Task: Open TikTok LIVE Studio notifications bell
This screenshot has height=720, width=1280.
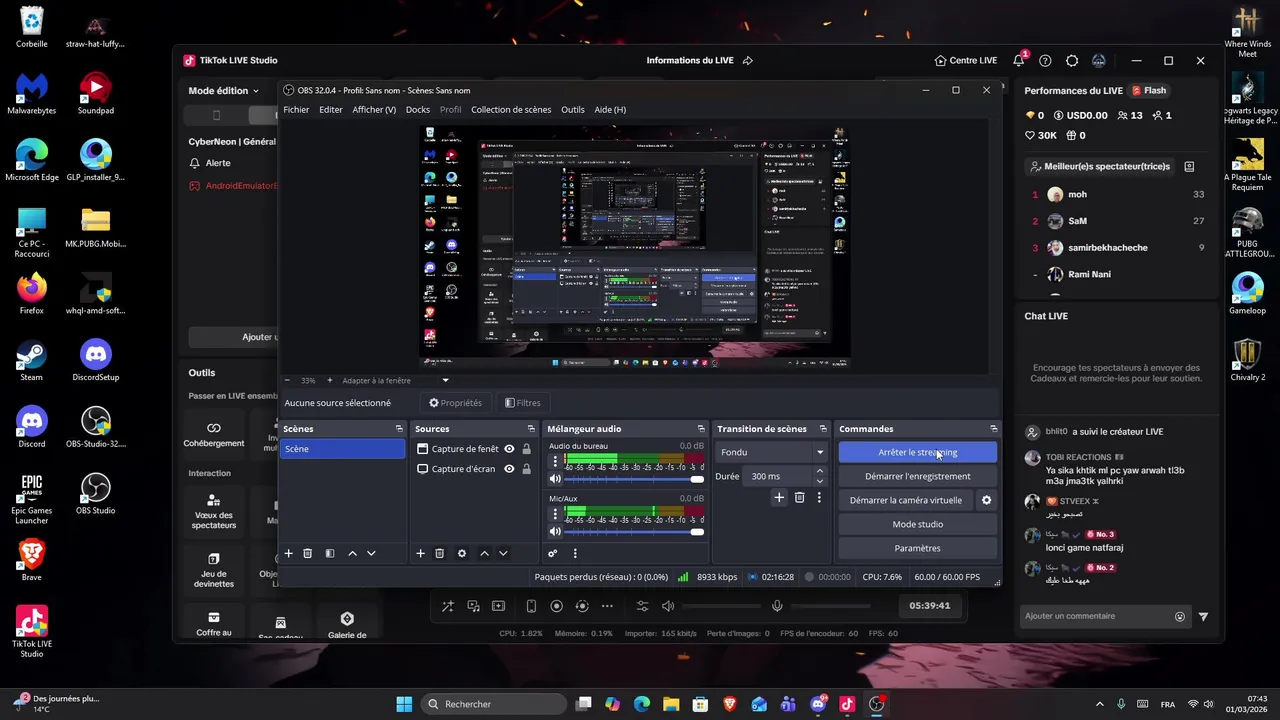Action: coord(1019,60)
